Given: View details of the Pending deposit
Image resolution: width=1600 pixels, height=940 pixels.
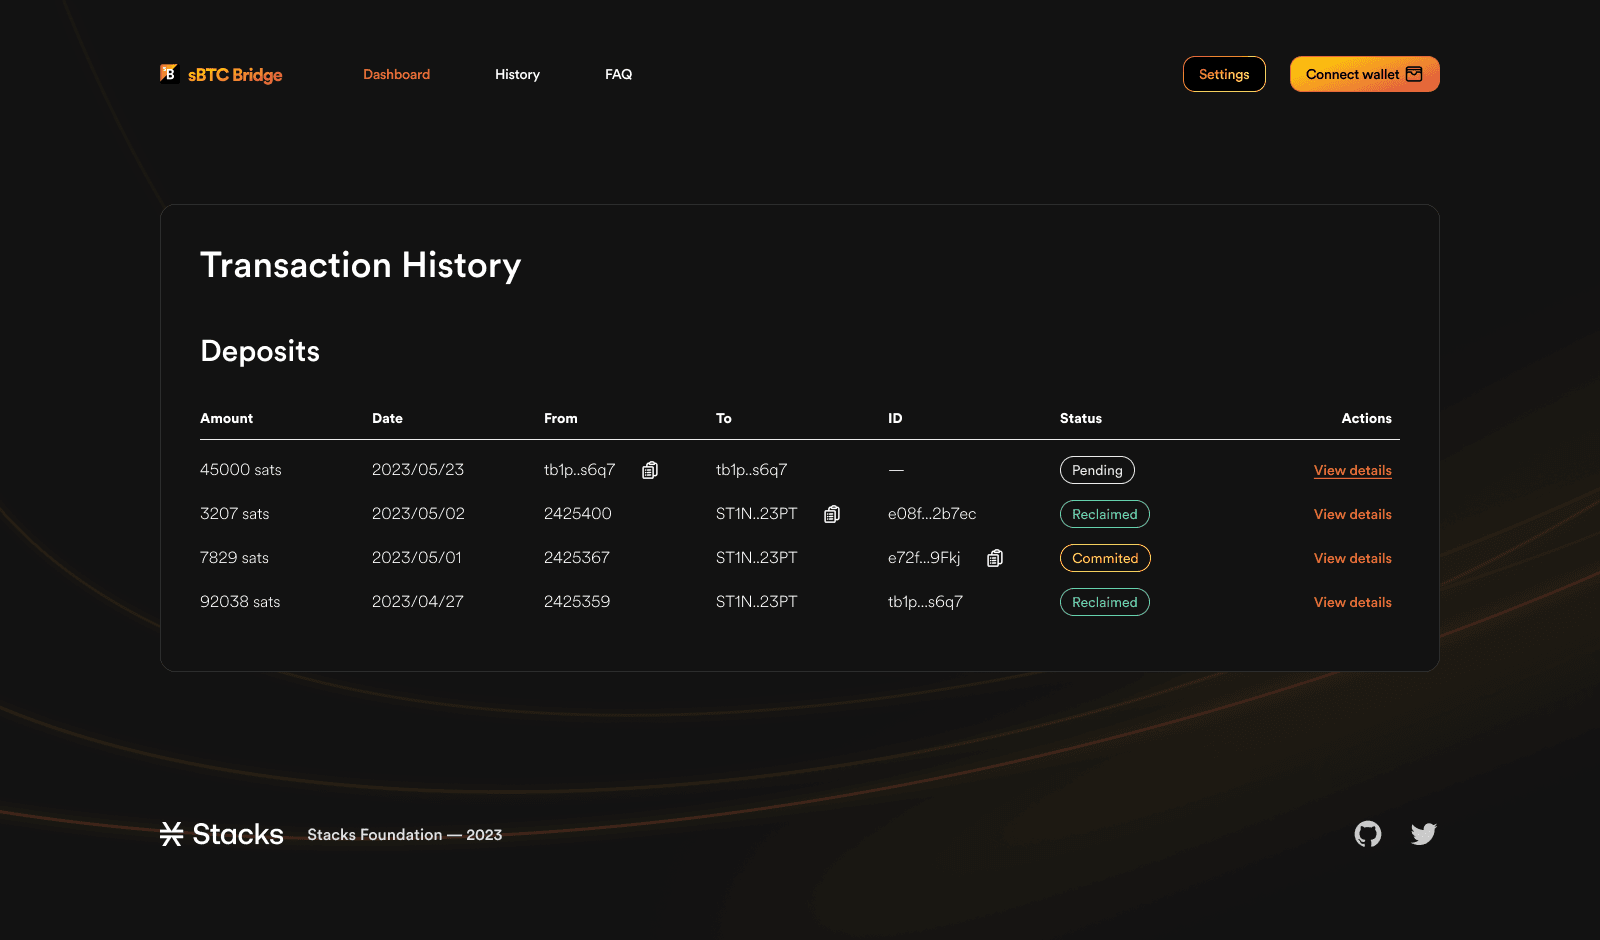Looking at the screenshot, I should tap(1352, 470).
